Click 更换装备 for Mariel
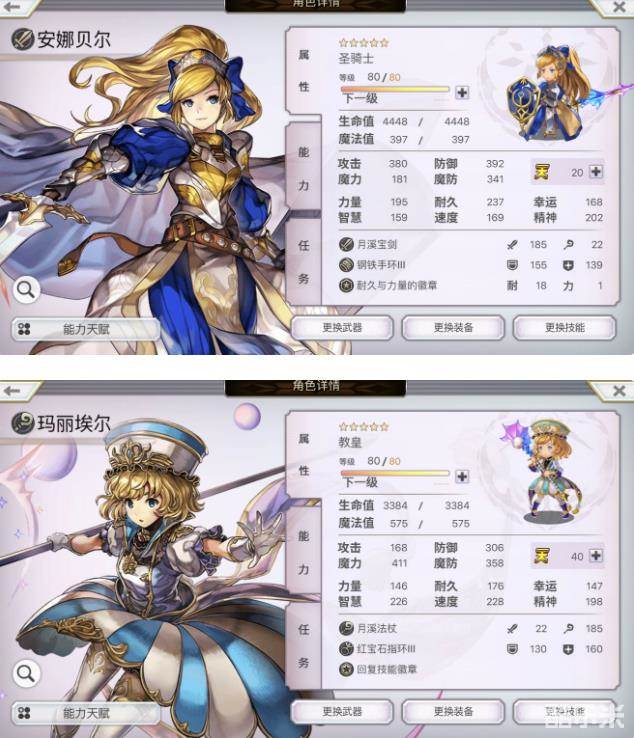This screenshot has width=634, height=738. pyautogui.click(x=453, y=712)
